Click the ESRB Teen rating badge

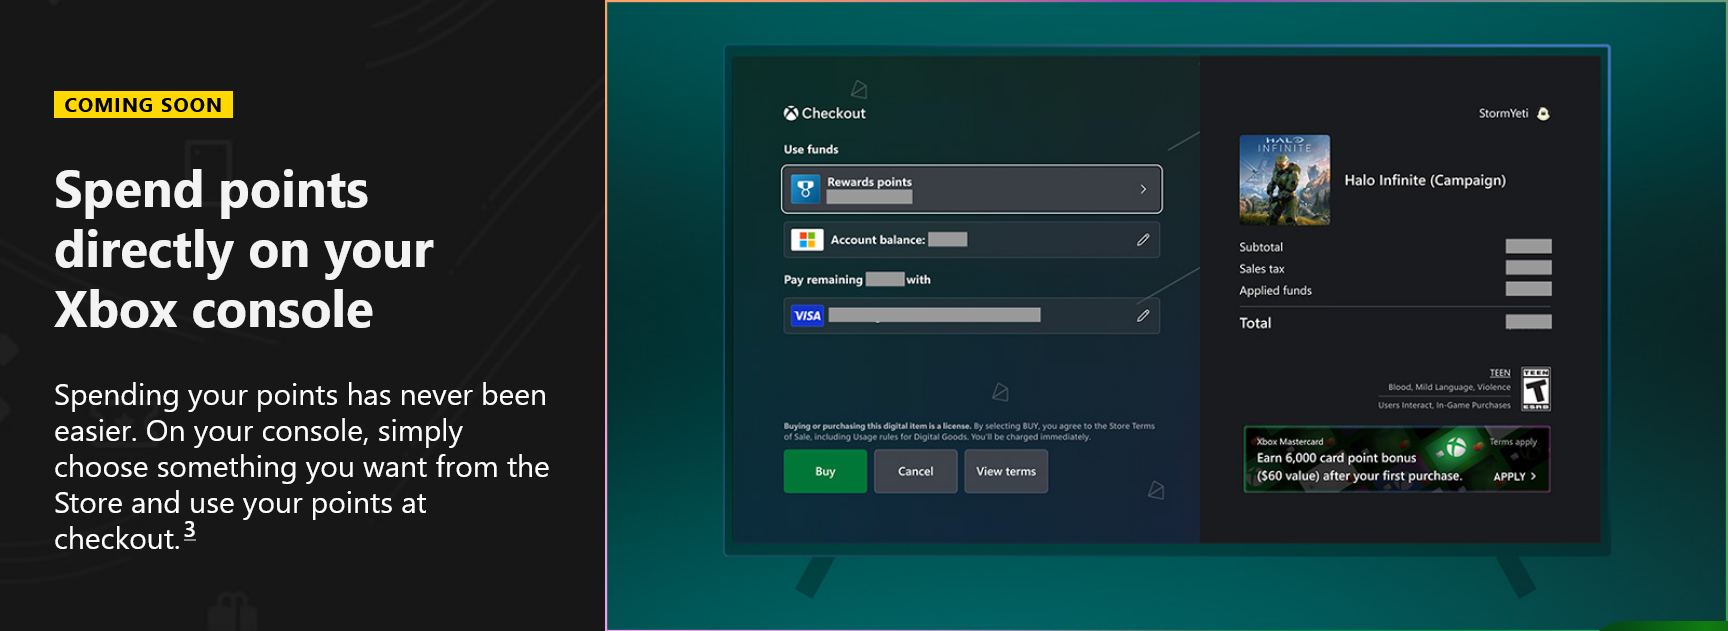coord(1535,389)
